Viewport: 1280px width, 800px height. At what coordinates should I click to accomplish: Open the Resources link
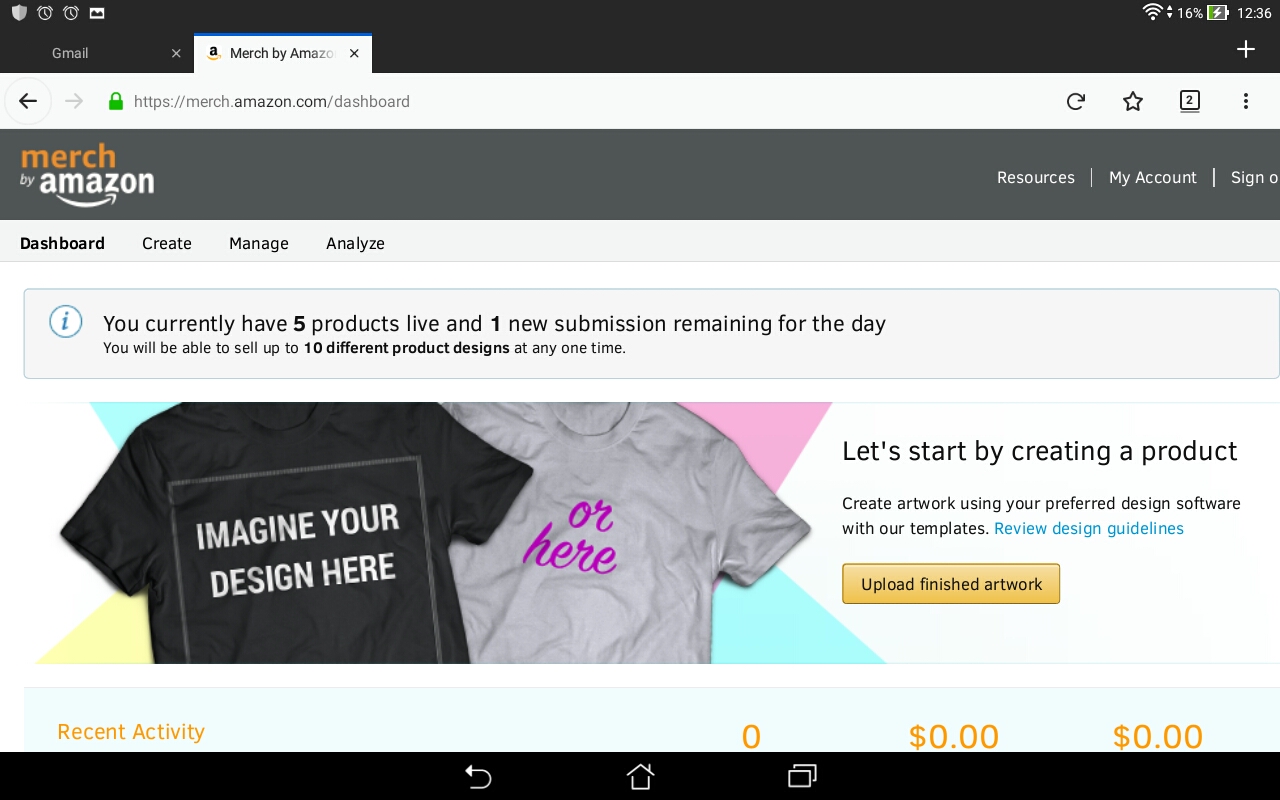click(1036, 177)
